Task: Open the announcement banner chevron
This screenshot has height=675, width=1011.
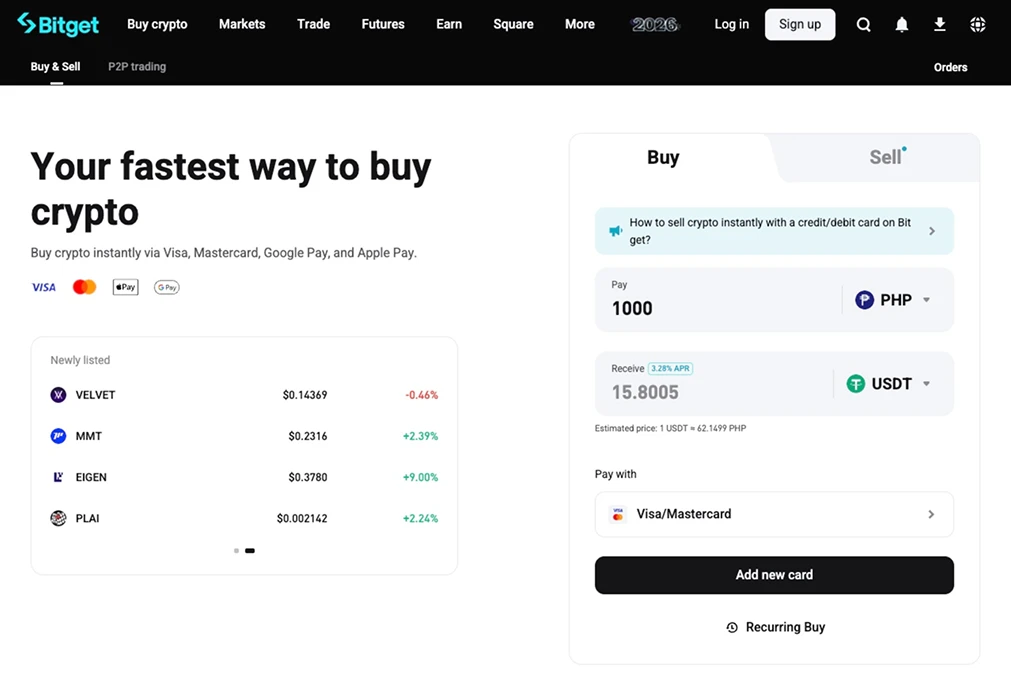Action: [932, 231]
